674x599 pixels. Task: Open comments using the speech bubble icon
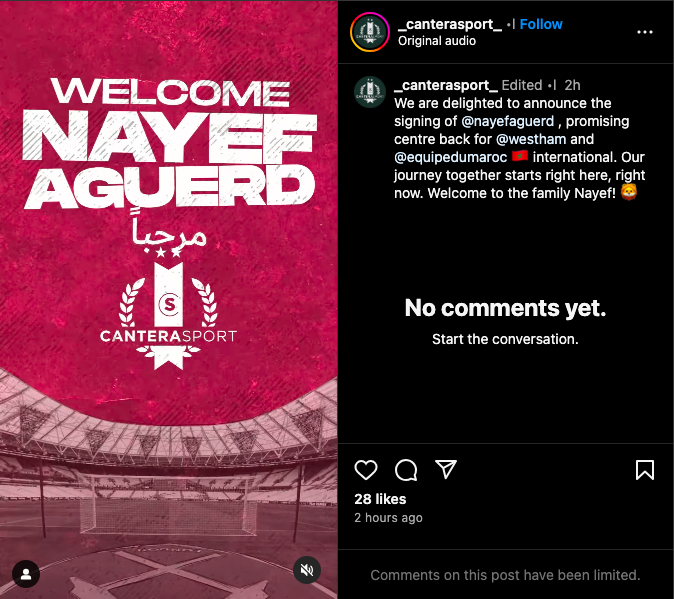pos(406,470)
